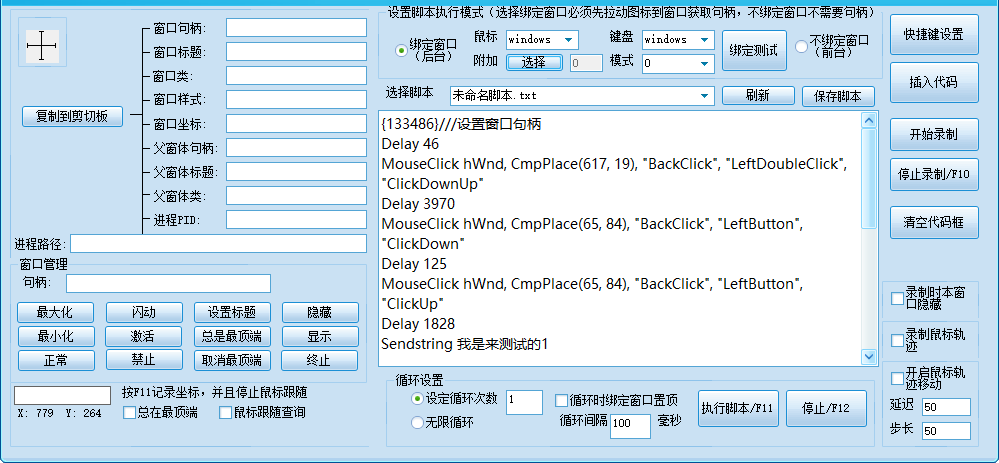Click 停止录制/F10 button

tap(933, 175)
